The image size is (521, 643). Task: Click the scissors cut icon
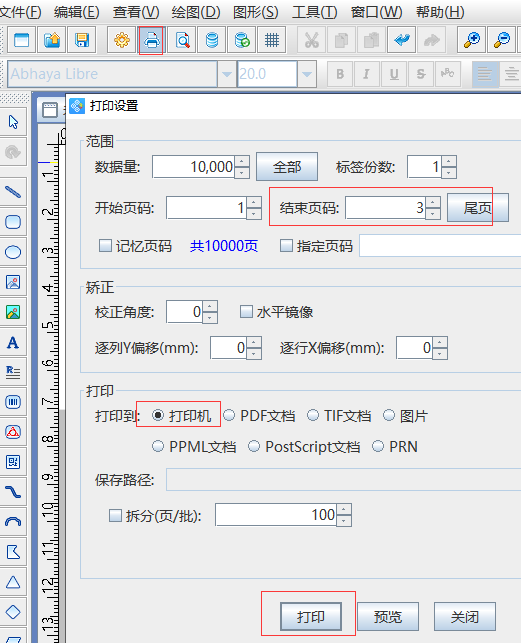(x=312, y=40)
